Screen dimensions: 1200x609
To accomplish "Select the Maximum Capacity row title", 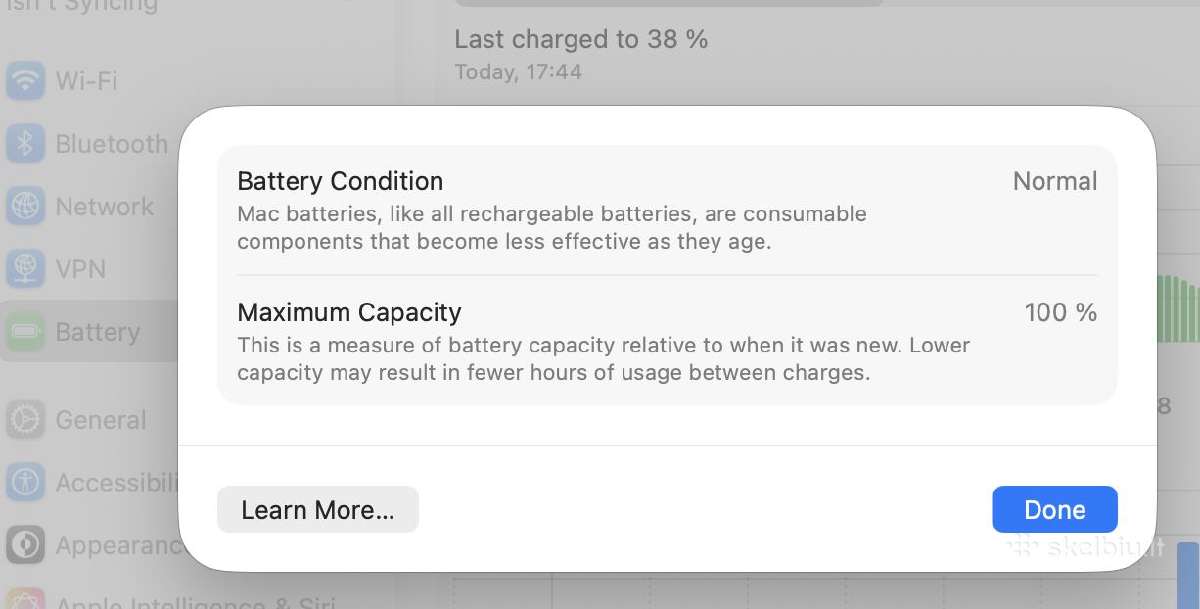I will click(349, 312).
